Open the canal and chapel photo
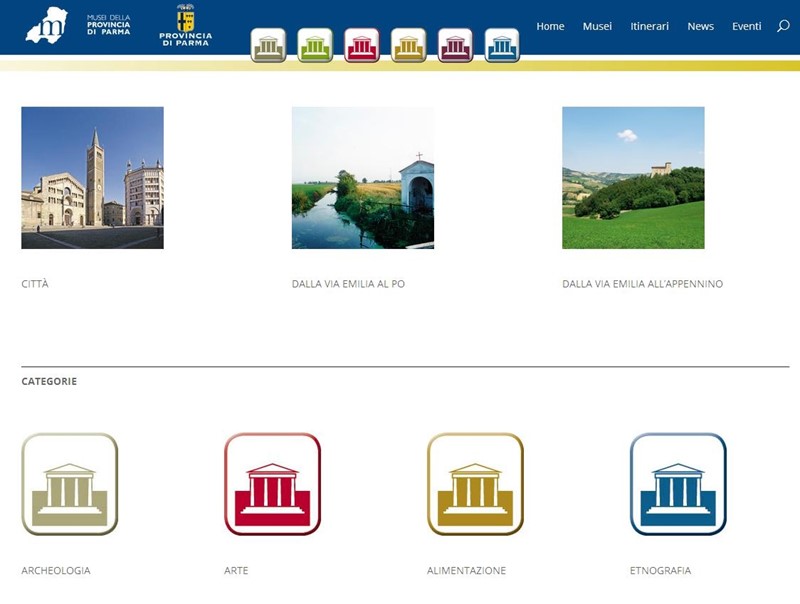 click(363, 178)
